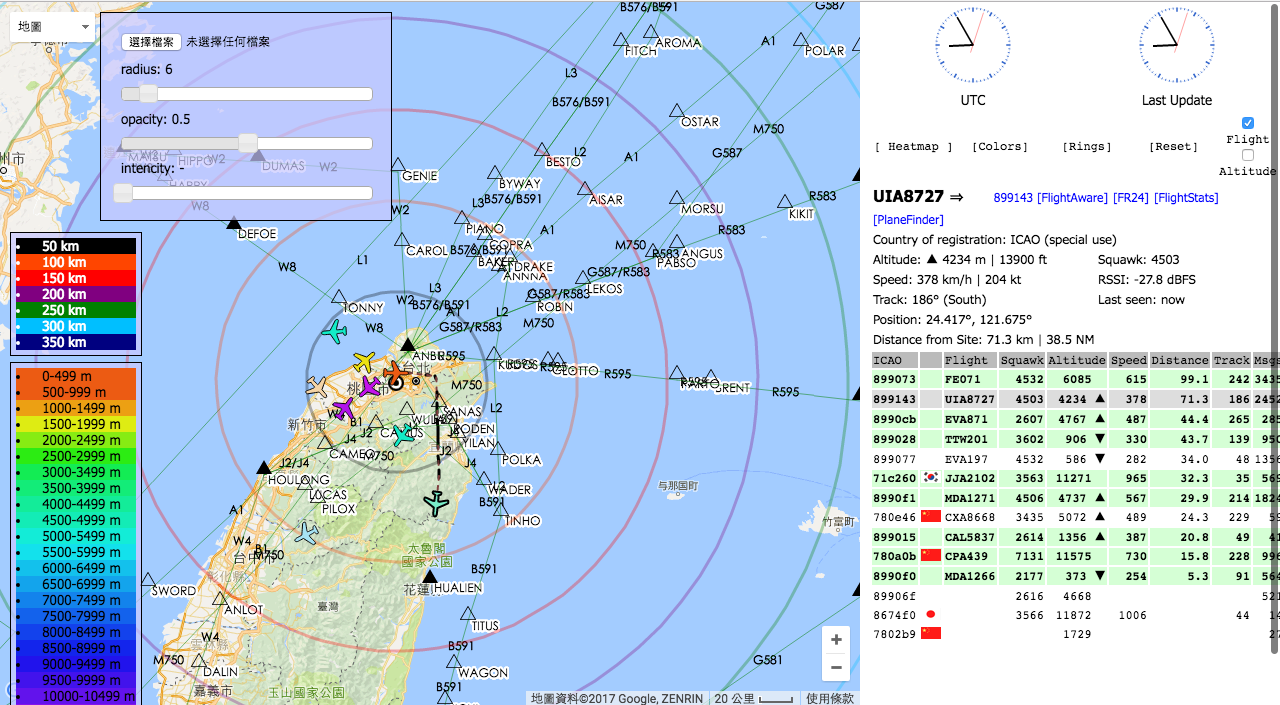Select the yellow aircraft icon on the map

pyautogui.click(x=364, y=362)
